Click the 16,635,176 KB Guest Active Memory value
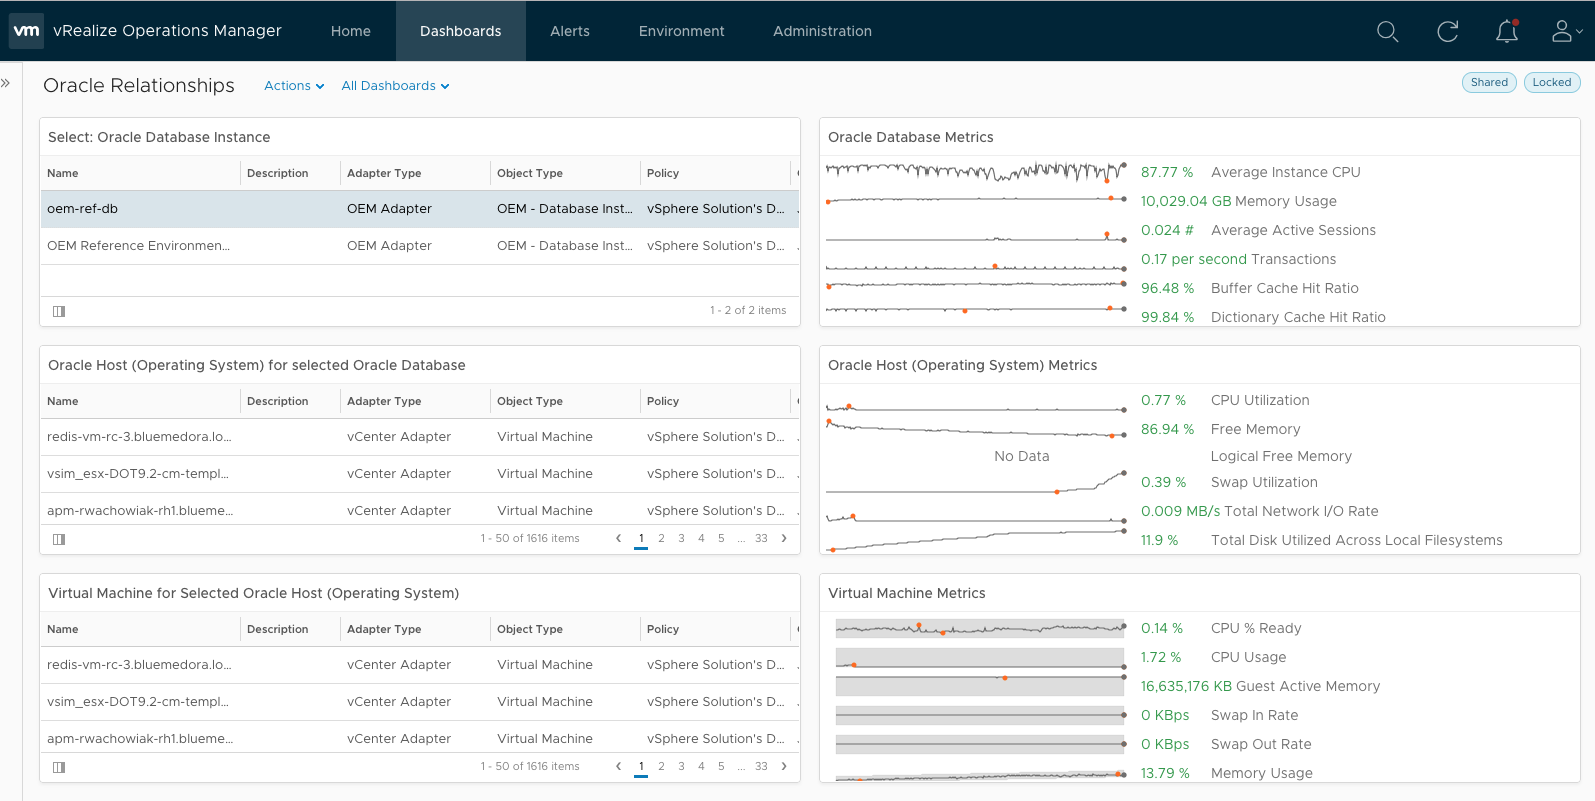The width and height of the screenshot is (1595, 801). (x=1187, y=686)
